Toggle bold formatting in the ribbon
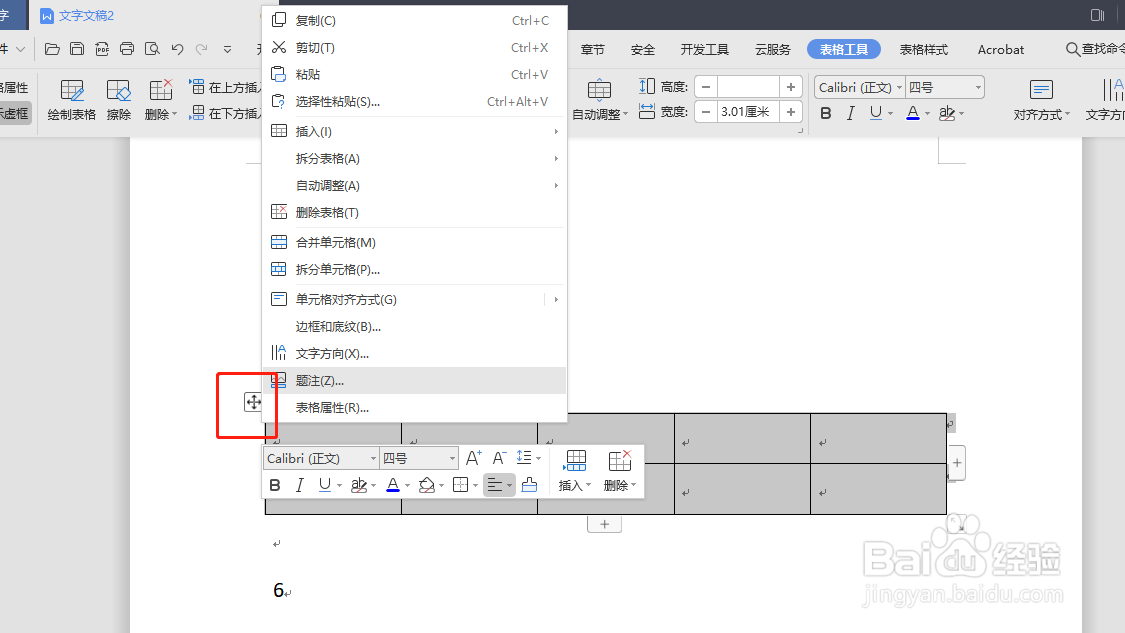Screen dimensions: 1125x633 [824, 112]
